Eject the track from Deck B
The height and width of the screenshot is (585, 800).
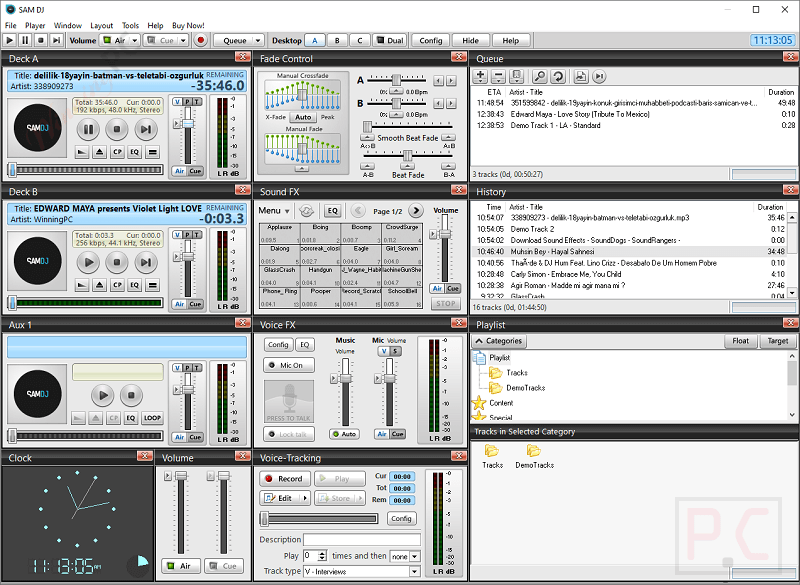pyautogui.click(x=99, y=285)
